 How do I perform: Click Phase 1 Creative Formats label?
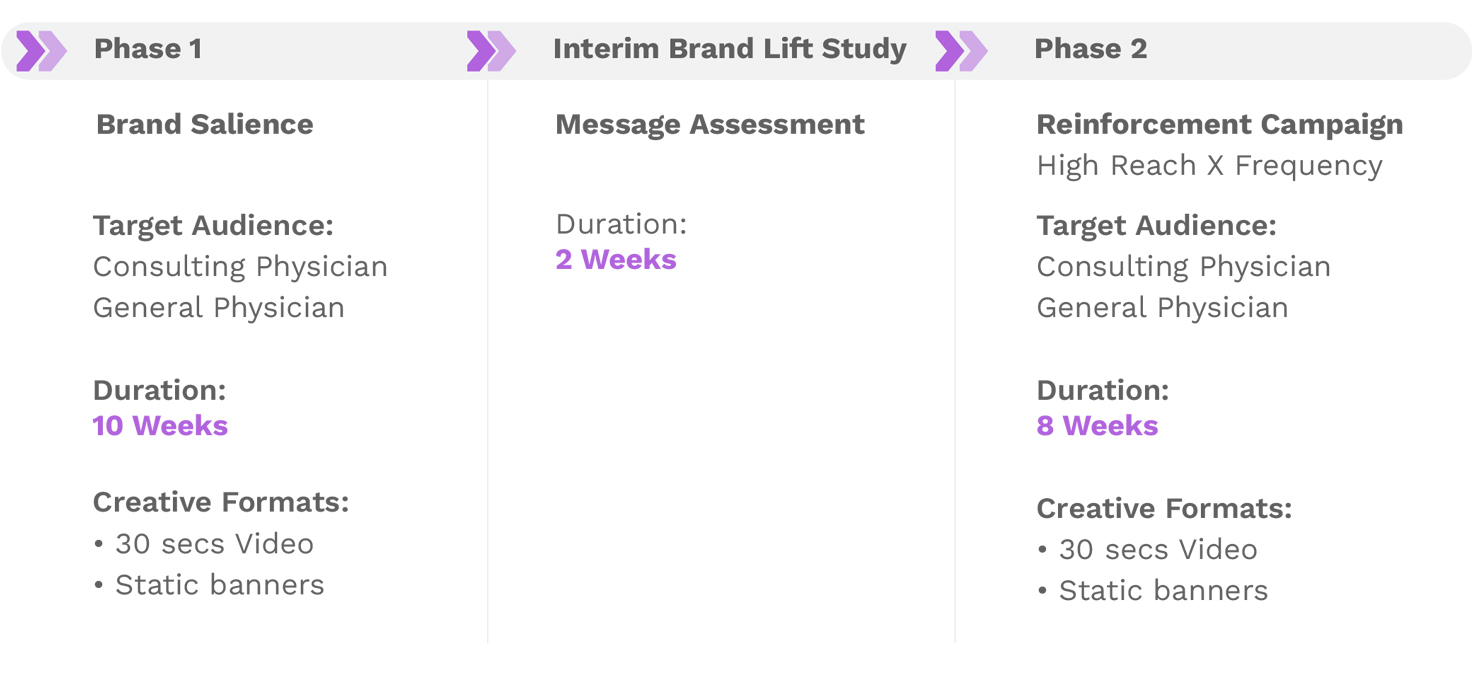221,502
